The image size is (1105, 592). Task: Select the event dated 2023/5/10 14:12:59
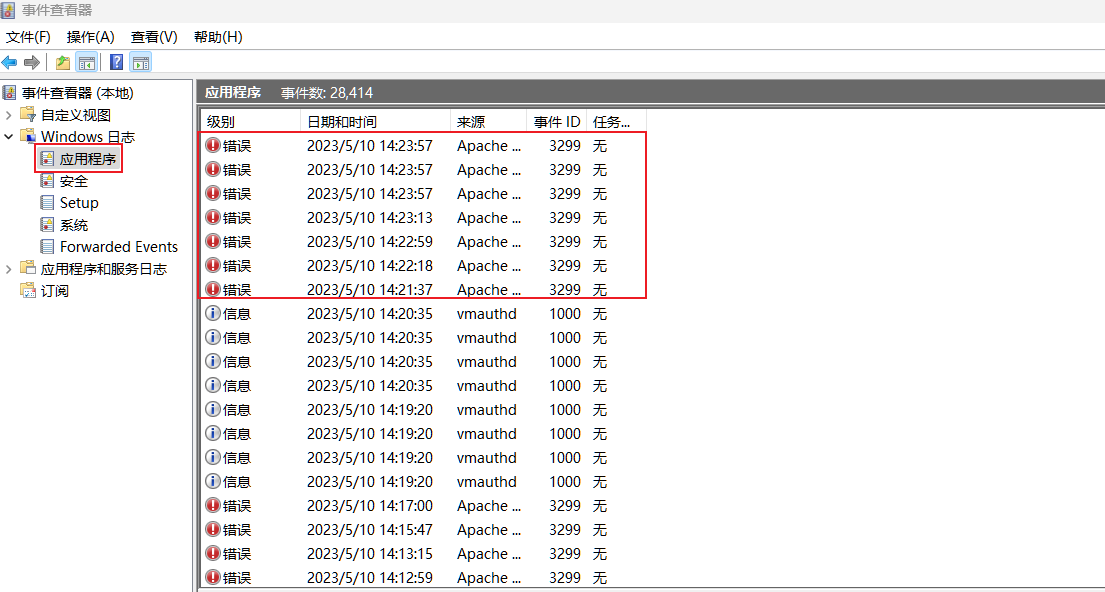click(423, 577)
